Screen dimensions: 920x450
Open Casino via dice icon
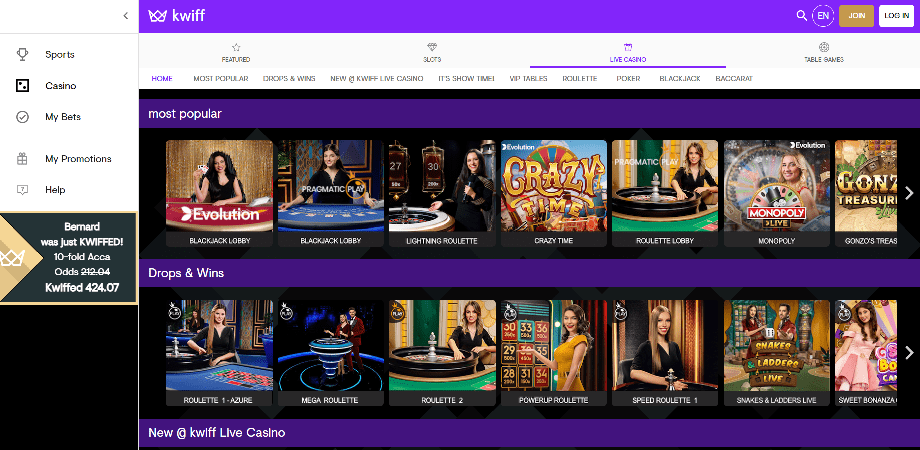click(22, 86)
